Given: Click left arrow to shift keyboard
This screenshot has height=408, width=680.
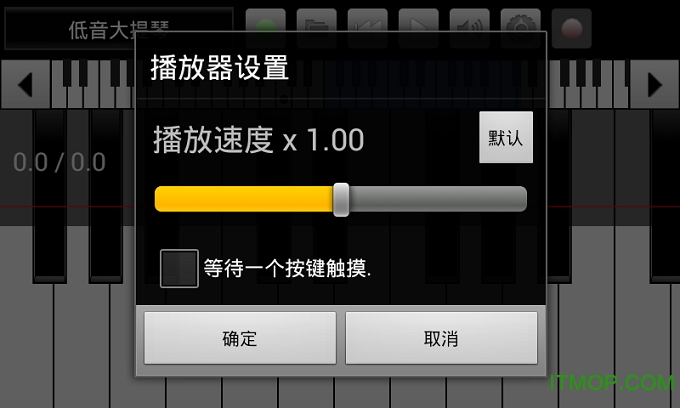Looking at the screenshot, I should [x=25, y=85].
